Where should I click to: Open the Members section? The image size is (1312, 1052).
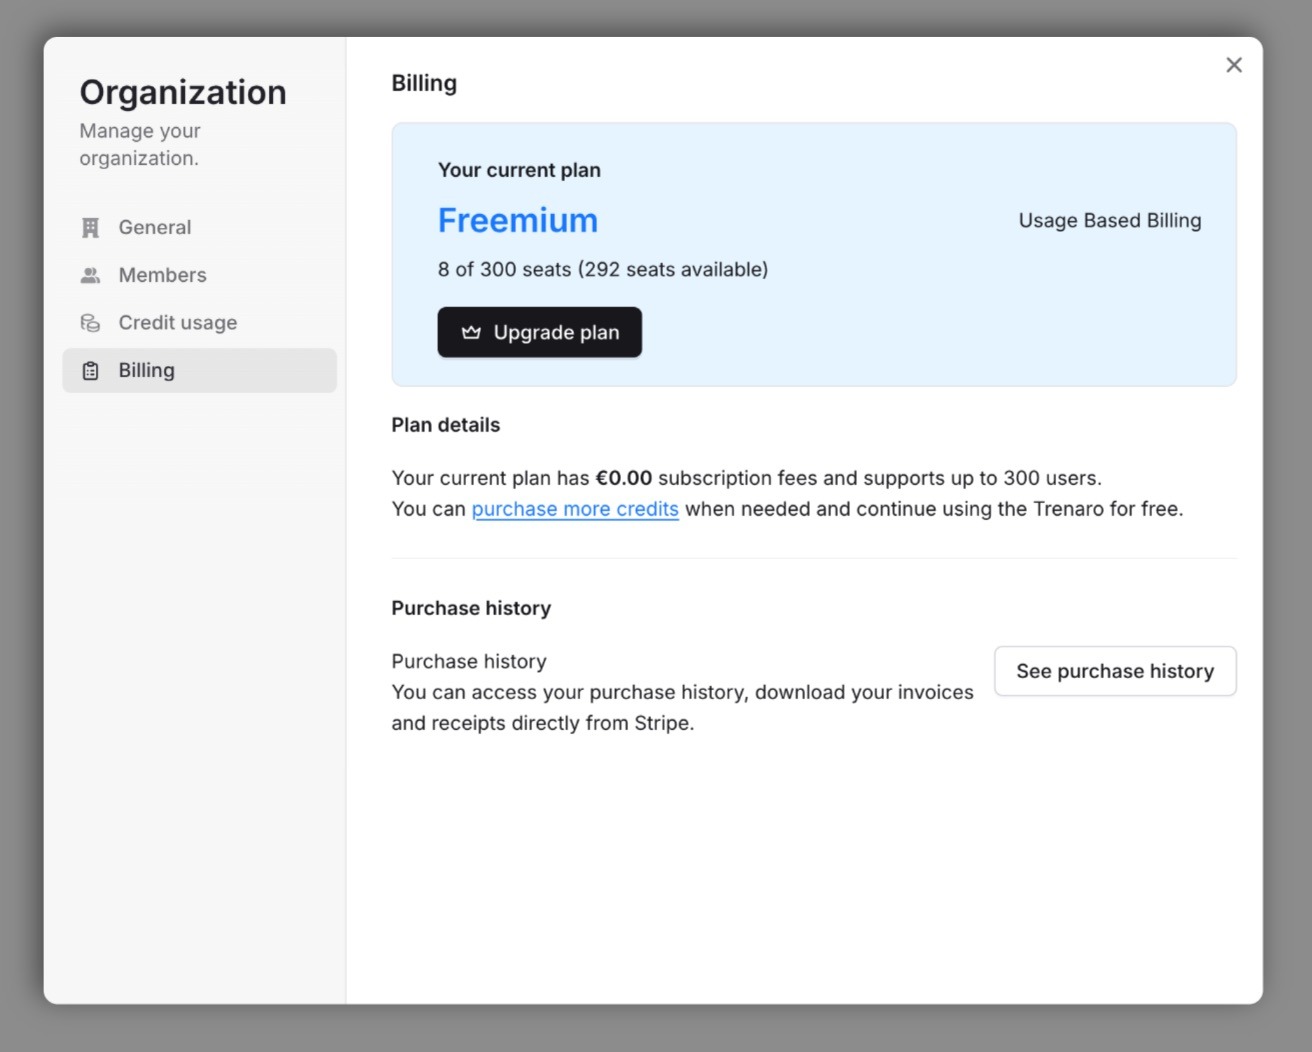coord(162,275)
